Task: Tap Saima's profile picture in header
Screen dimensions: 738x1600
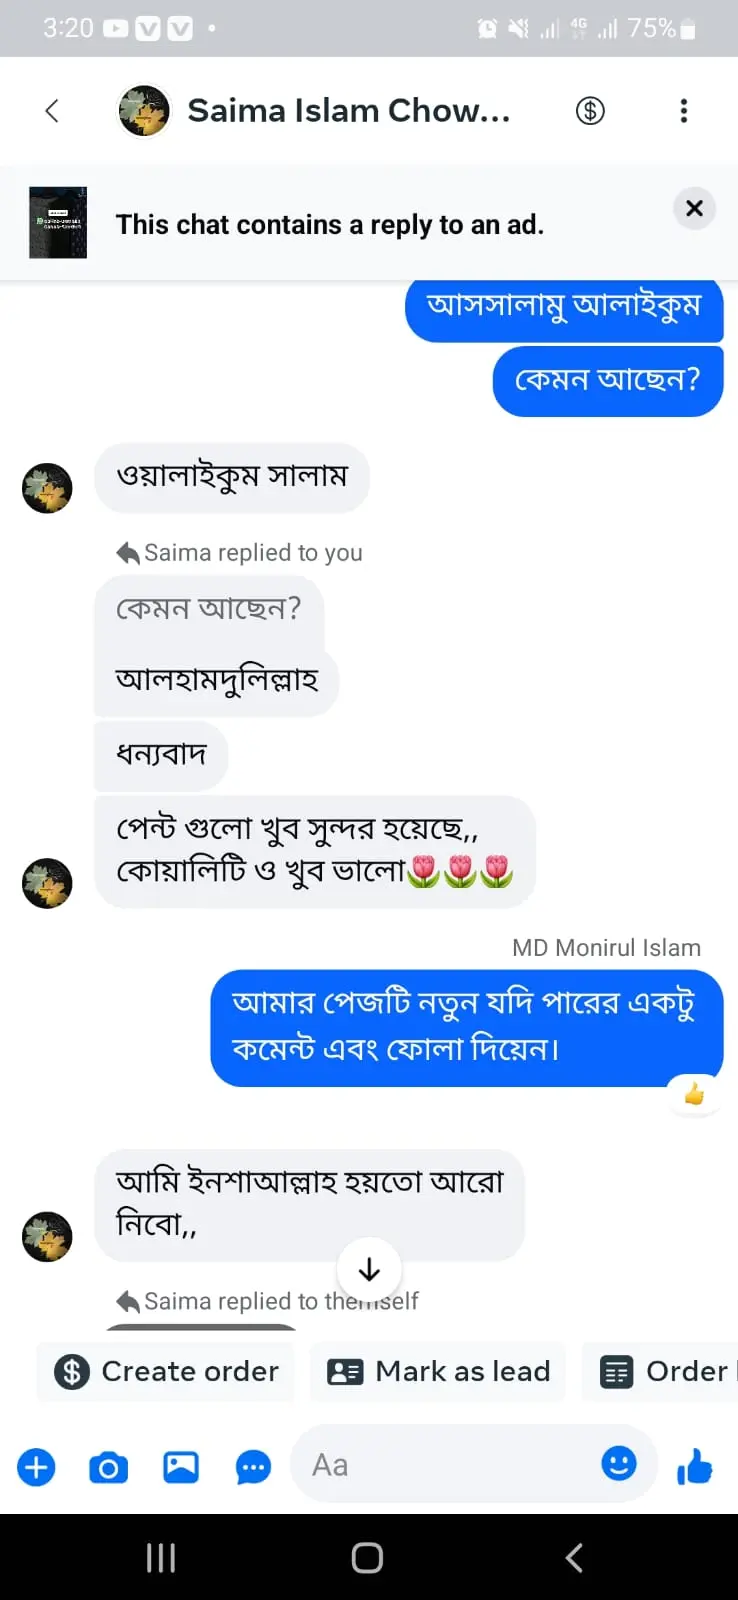Action: click(x=144, y=111)
